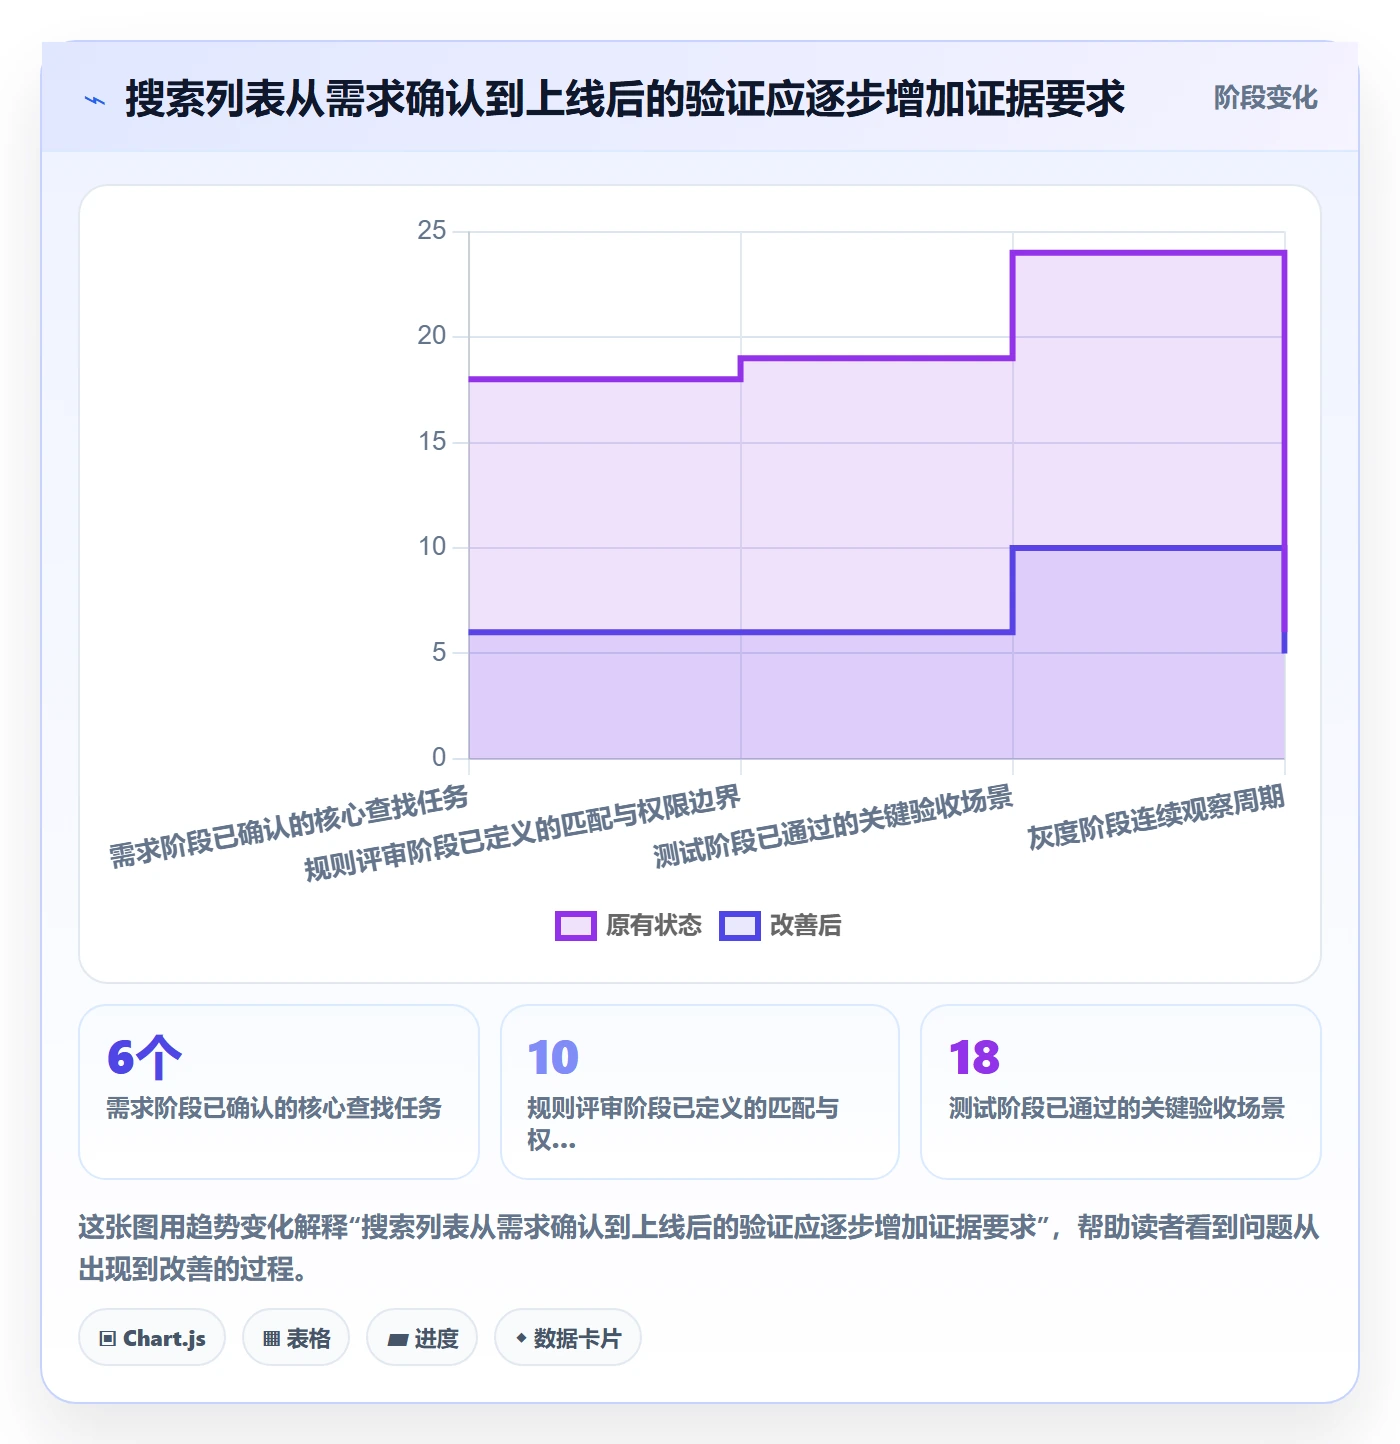Click the 表格 chip's grid icon
This screenshot has height=1444, width=1400.
coord(271,1339)
